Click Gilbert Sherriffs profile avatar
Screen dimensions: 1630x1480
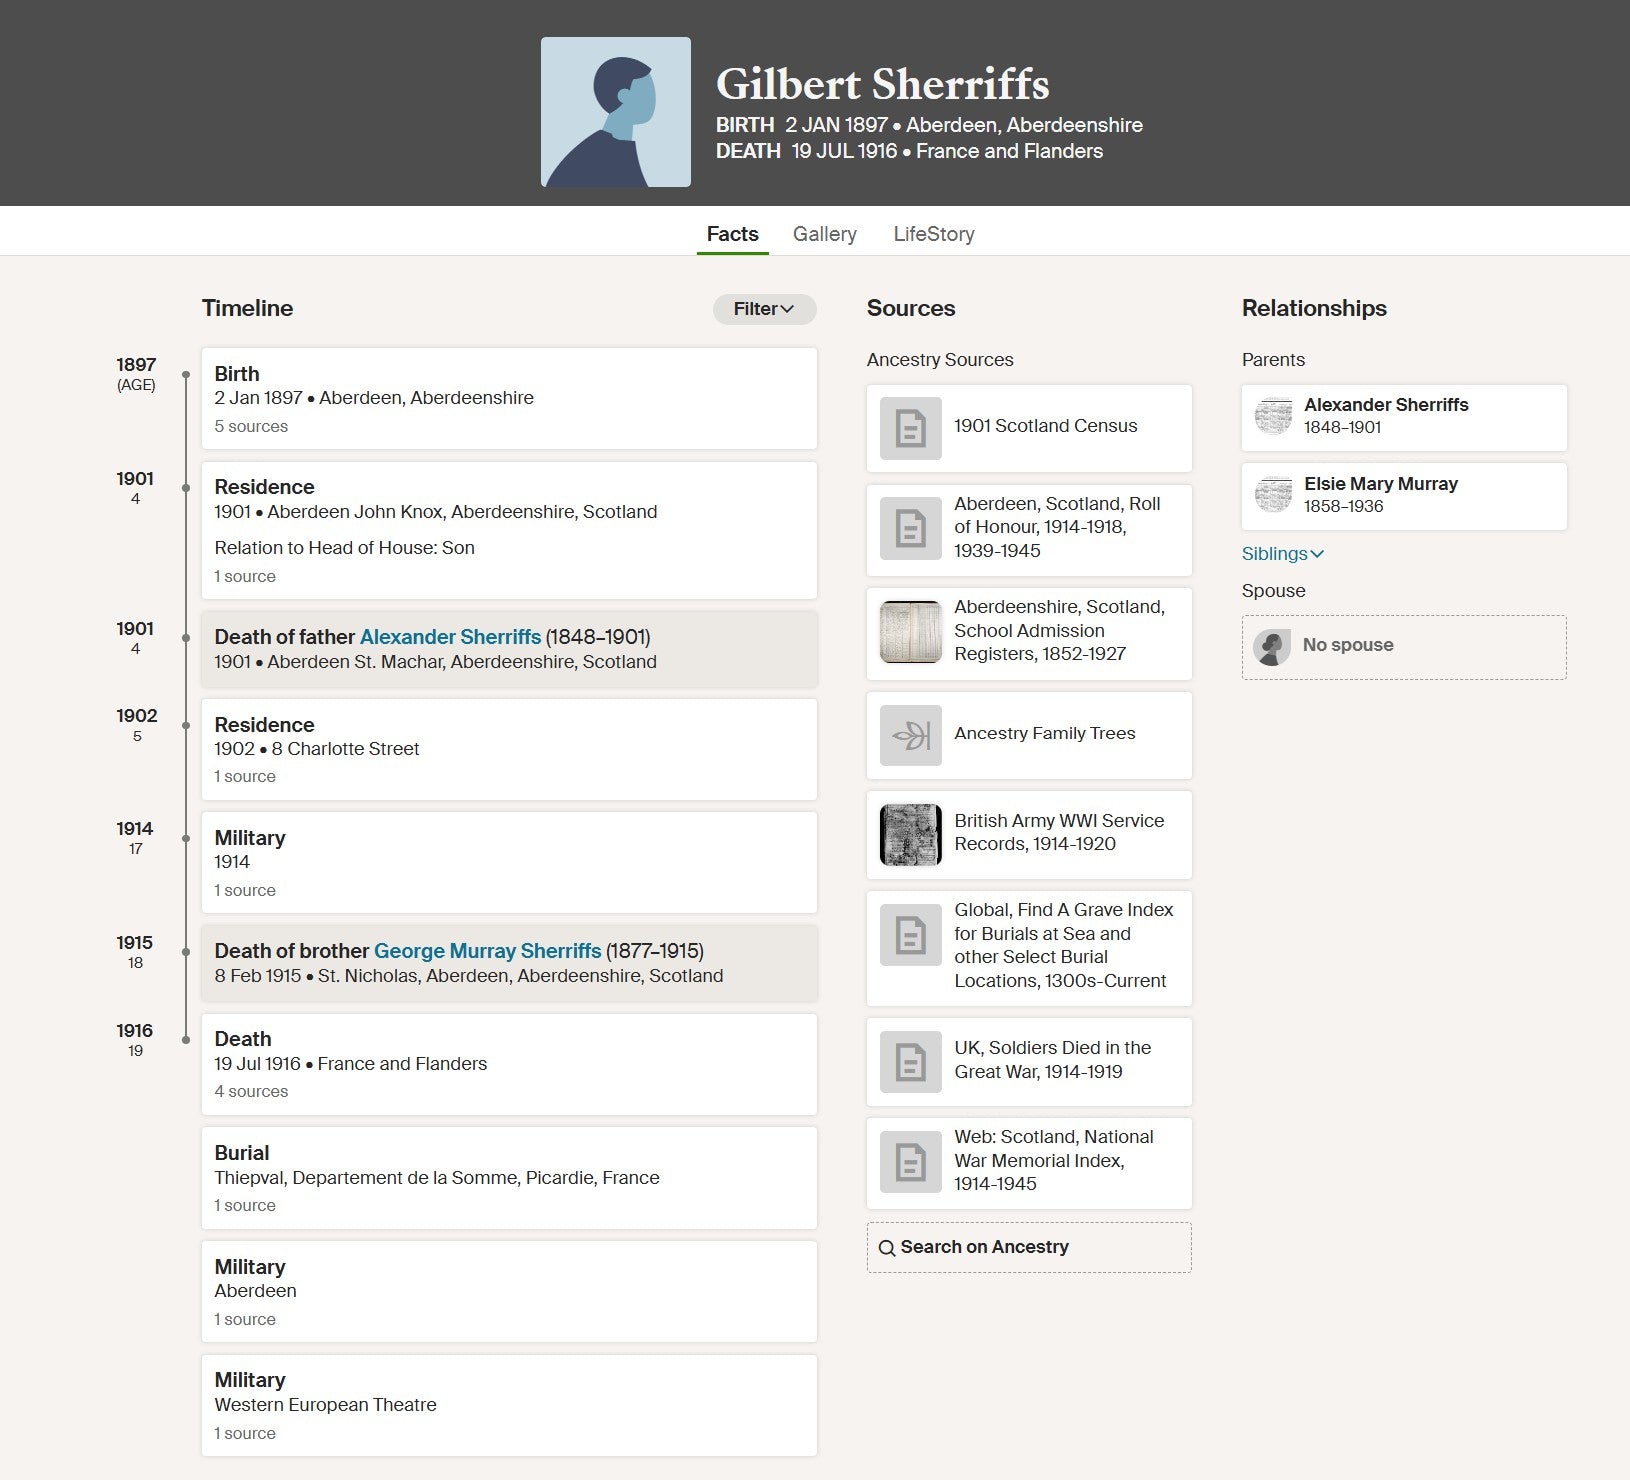[x=615, y=112]
